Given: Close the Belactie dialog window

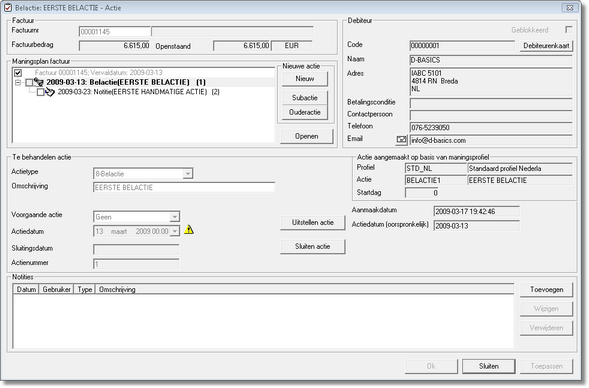Looking at the screenshot, I should pyautogui.click(x=570, y=8).
